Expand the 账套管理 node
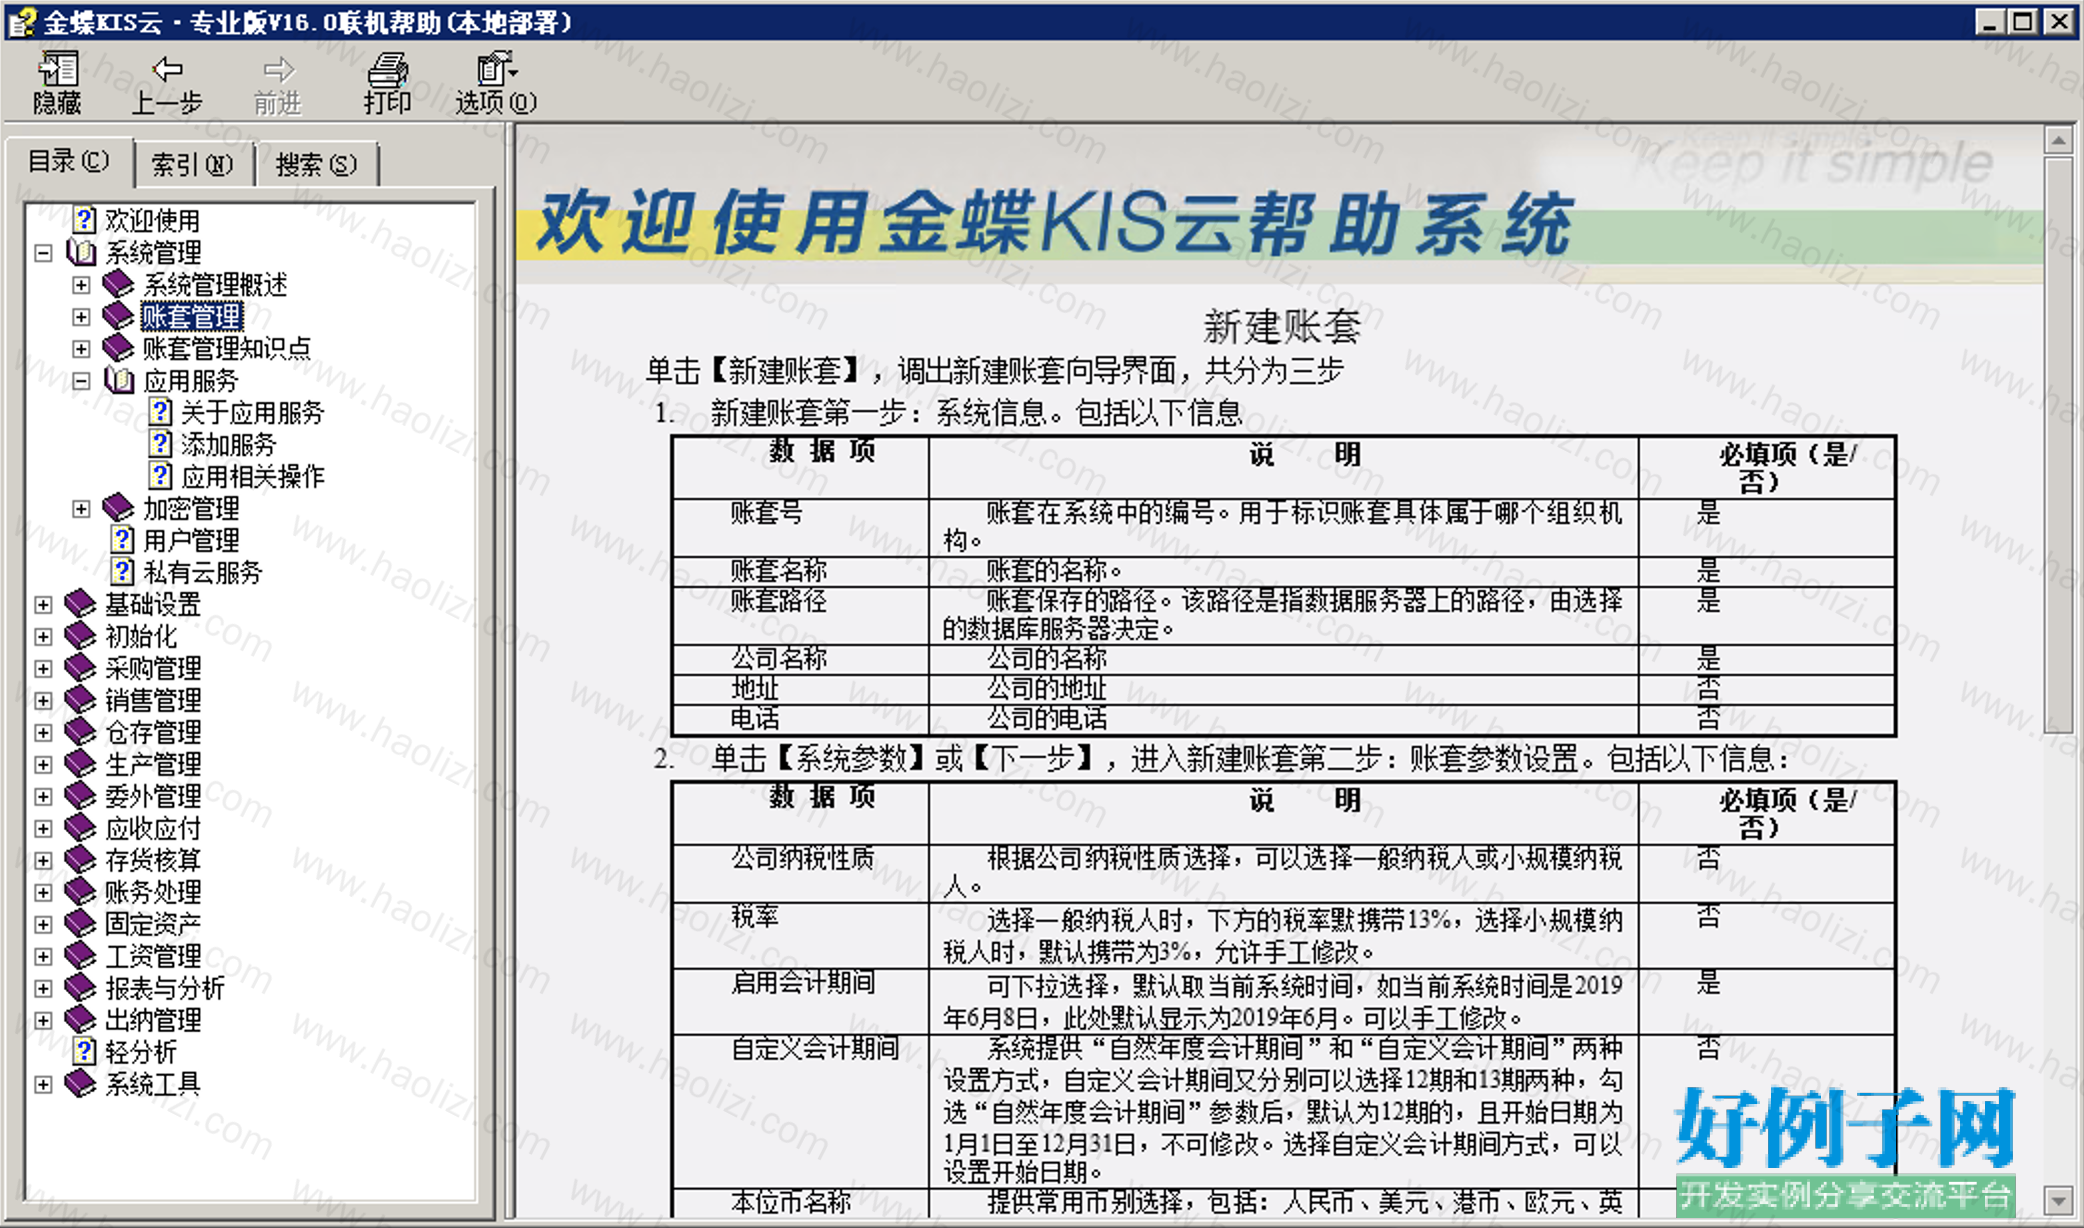This screenshot has height=1228, width=2084. (x=81, y=317)
